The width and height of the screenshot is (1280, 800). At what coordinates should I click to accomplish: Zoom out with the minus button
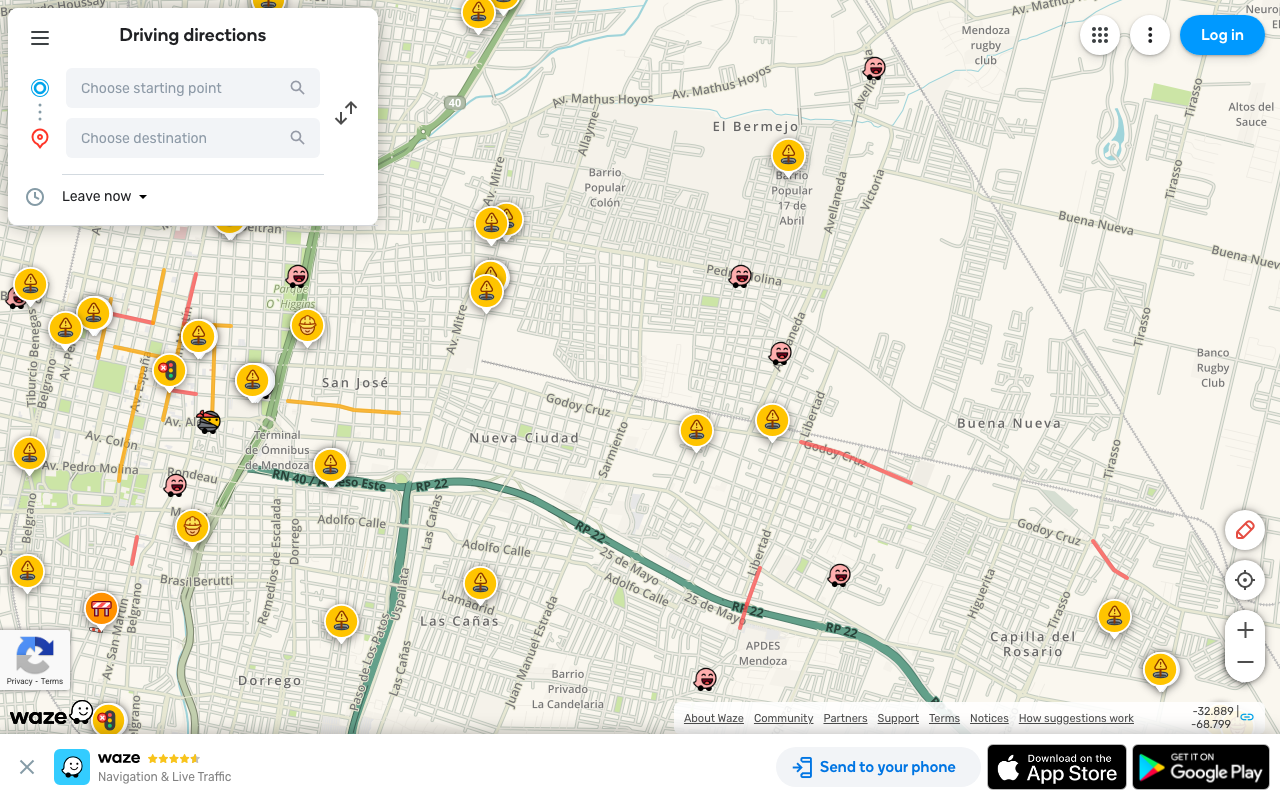(x=1244, y=662)
